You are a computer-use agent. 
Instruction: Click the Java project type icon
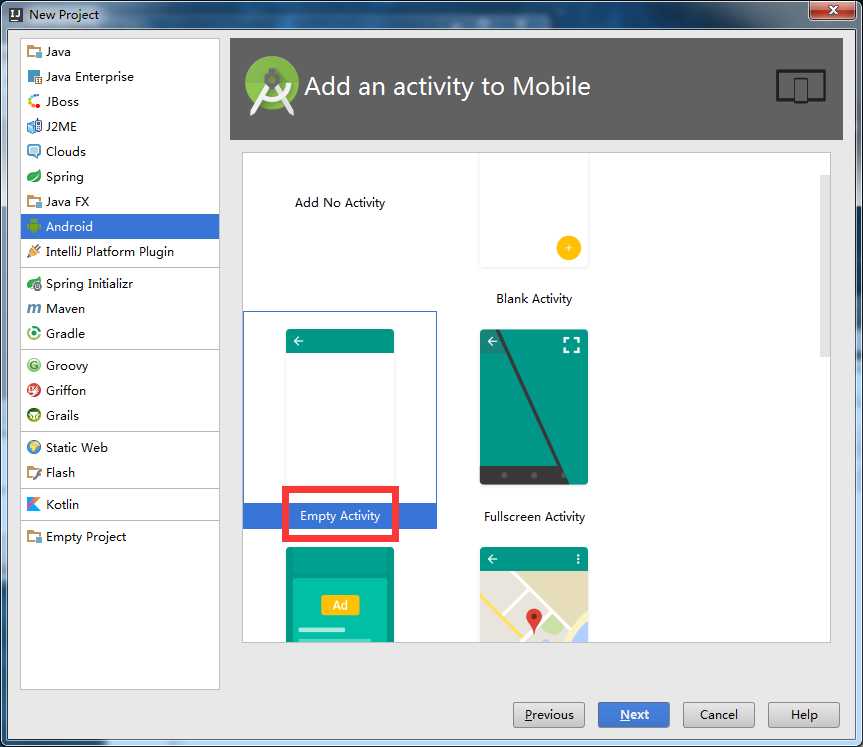coord(34,52)
